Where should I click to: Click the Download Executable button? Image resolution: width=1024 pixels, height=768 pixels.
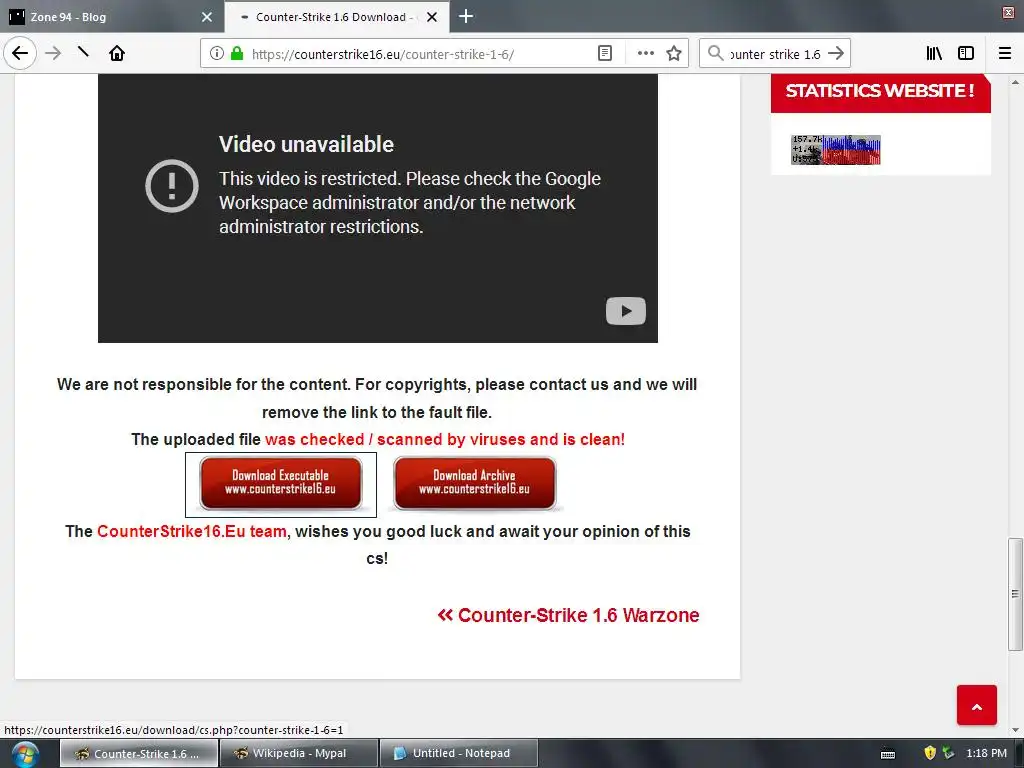[x=281, y=483]
